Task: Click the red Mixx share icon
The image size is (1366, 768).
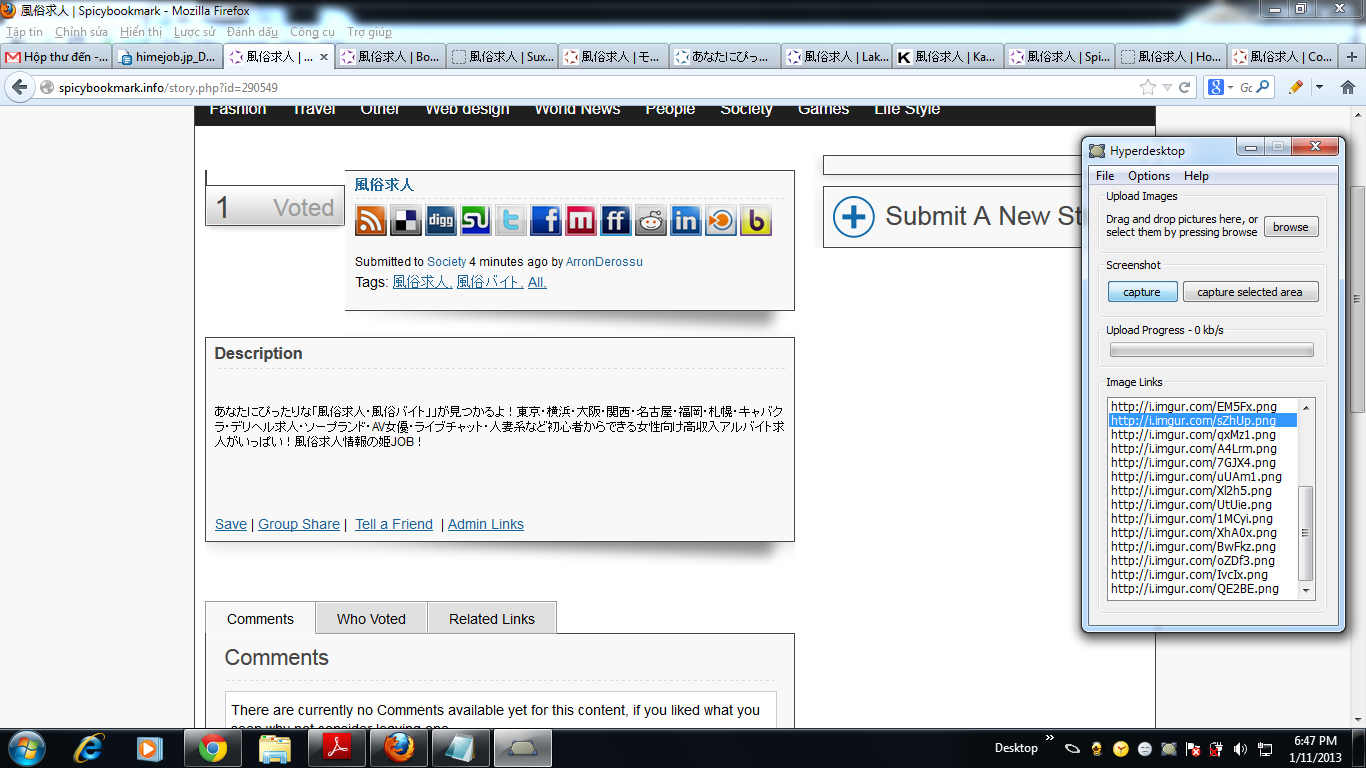Action: [581, 220]
